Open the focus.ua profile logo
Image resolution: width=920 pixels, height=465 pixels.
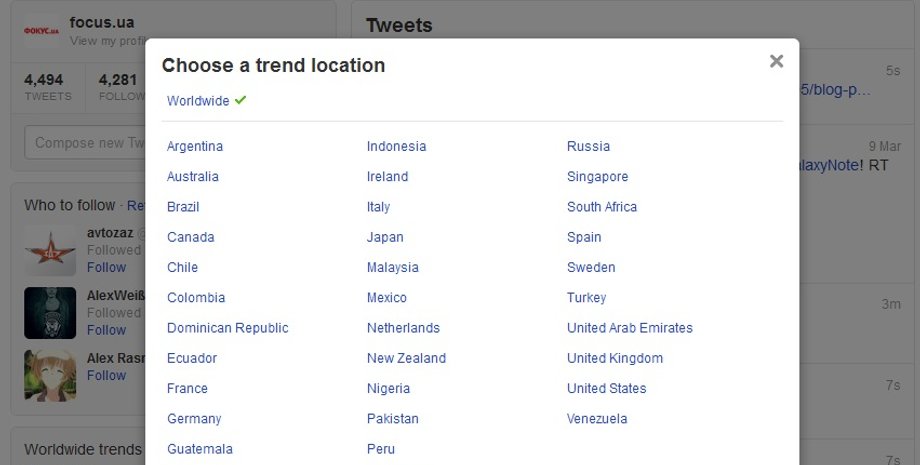pos(42,30)
